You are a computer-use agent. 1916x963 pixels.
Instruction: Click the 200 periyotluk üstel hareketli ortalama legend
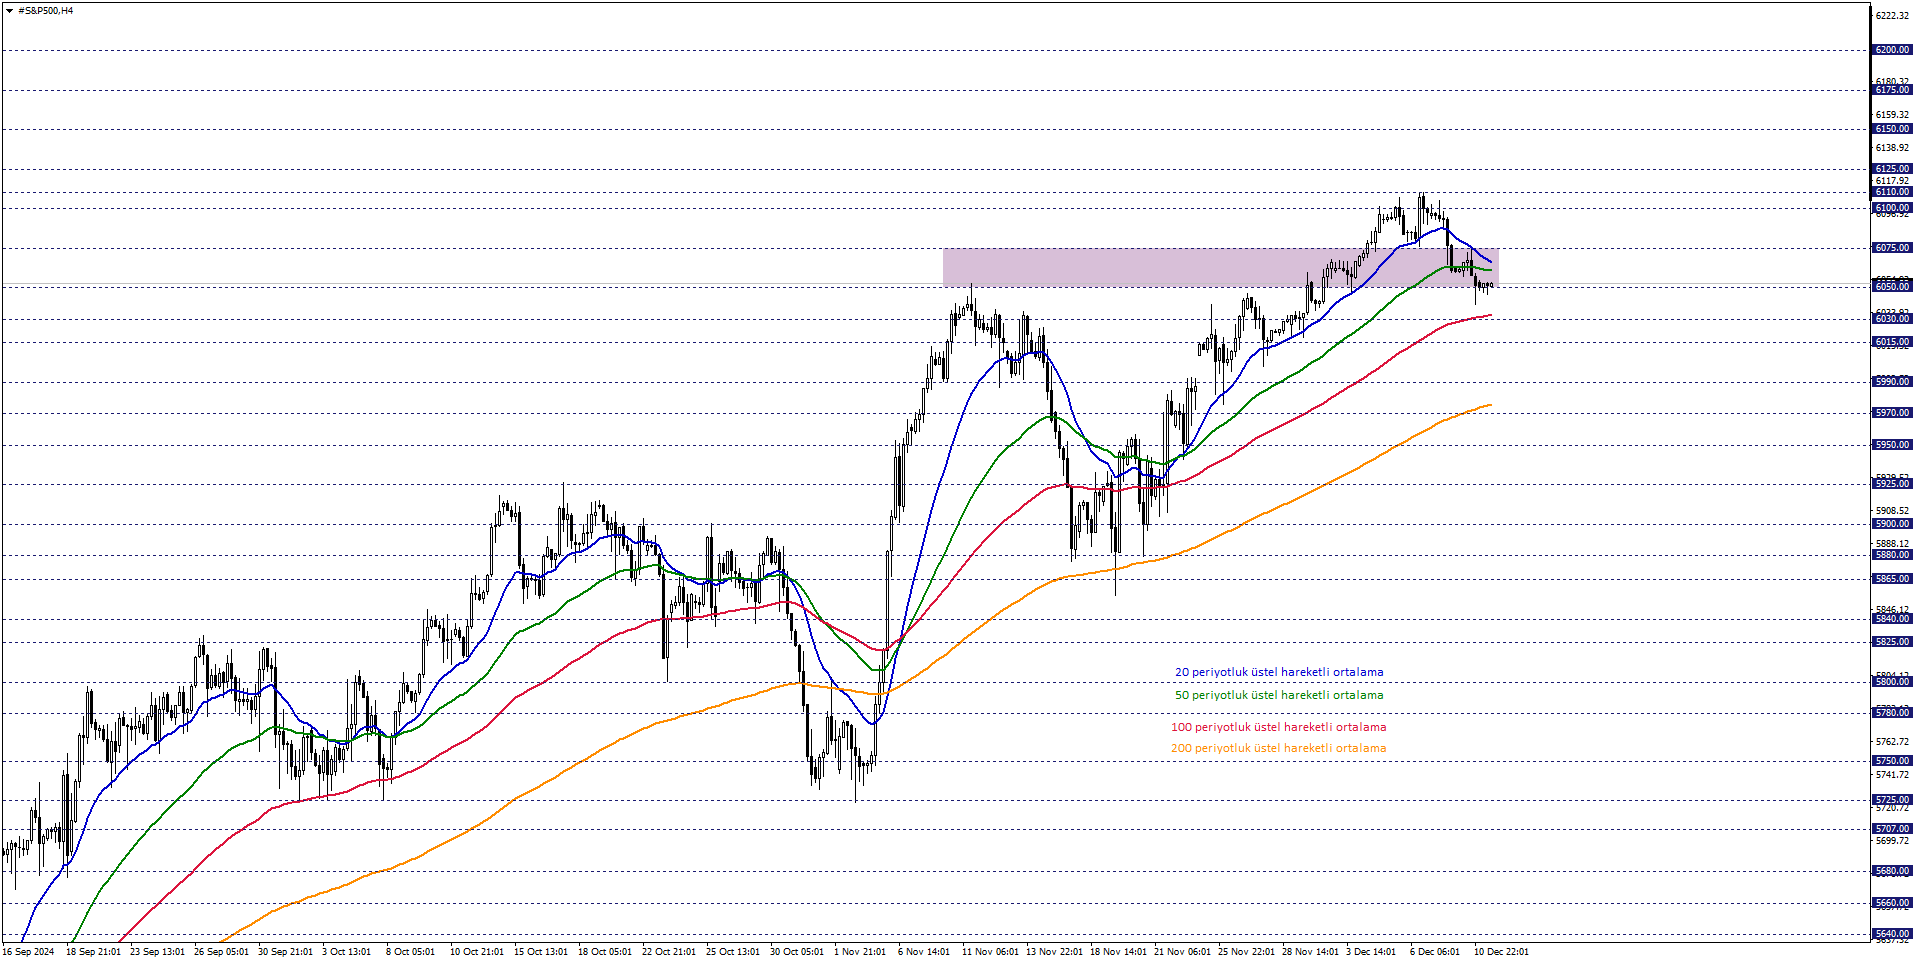[1278, 748]
